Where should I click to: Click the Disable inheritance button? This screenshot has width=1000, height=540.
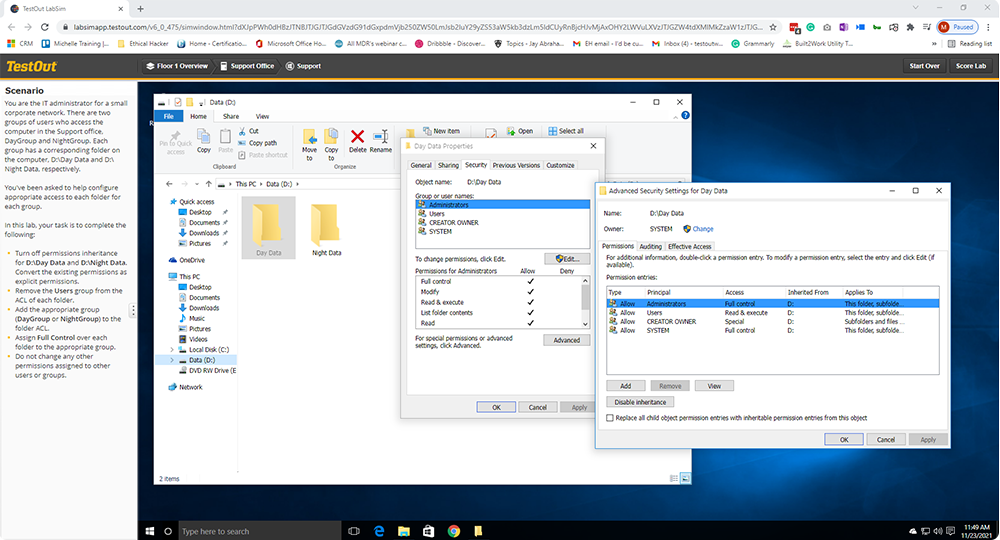point(640,402)
